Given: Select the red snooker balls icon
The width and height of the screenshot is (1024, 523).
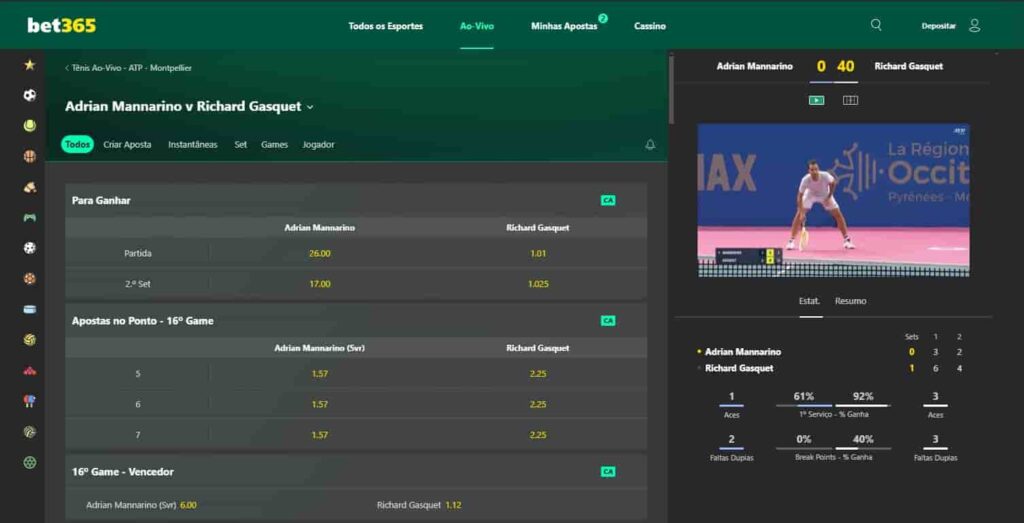Looking at the screenshot, I should click(29, 371).
